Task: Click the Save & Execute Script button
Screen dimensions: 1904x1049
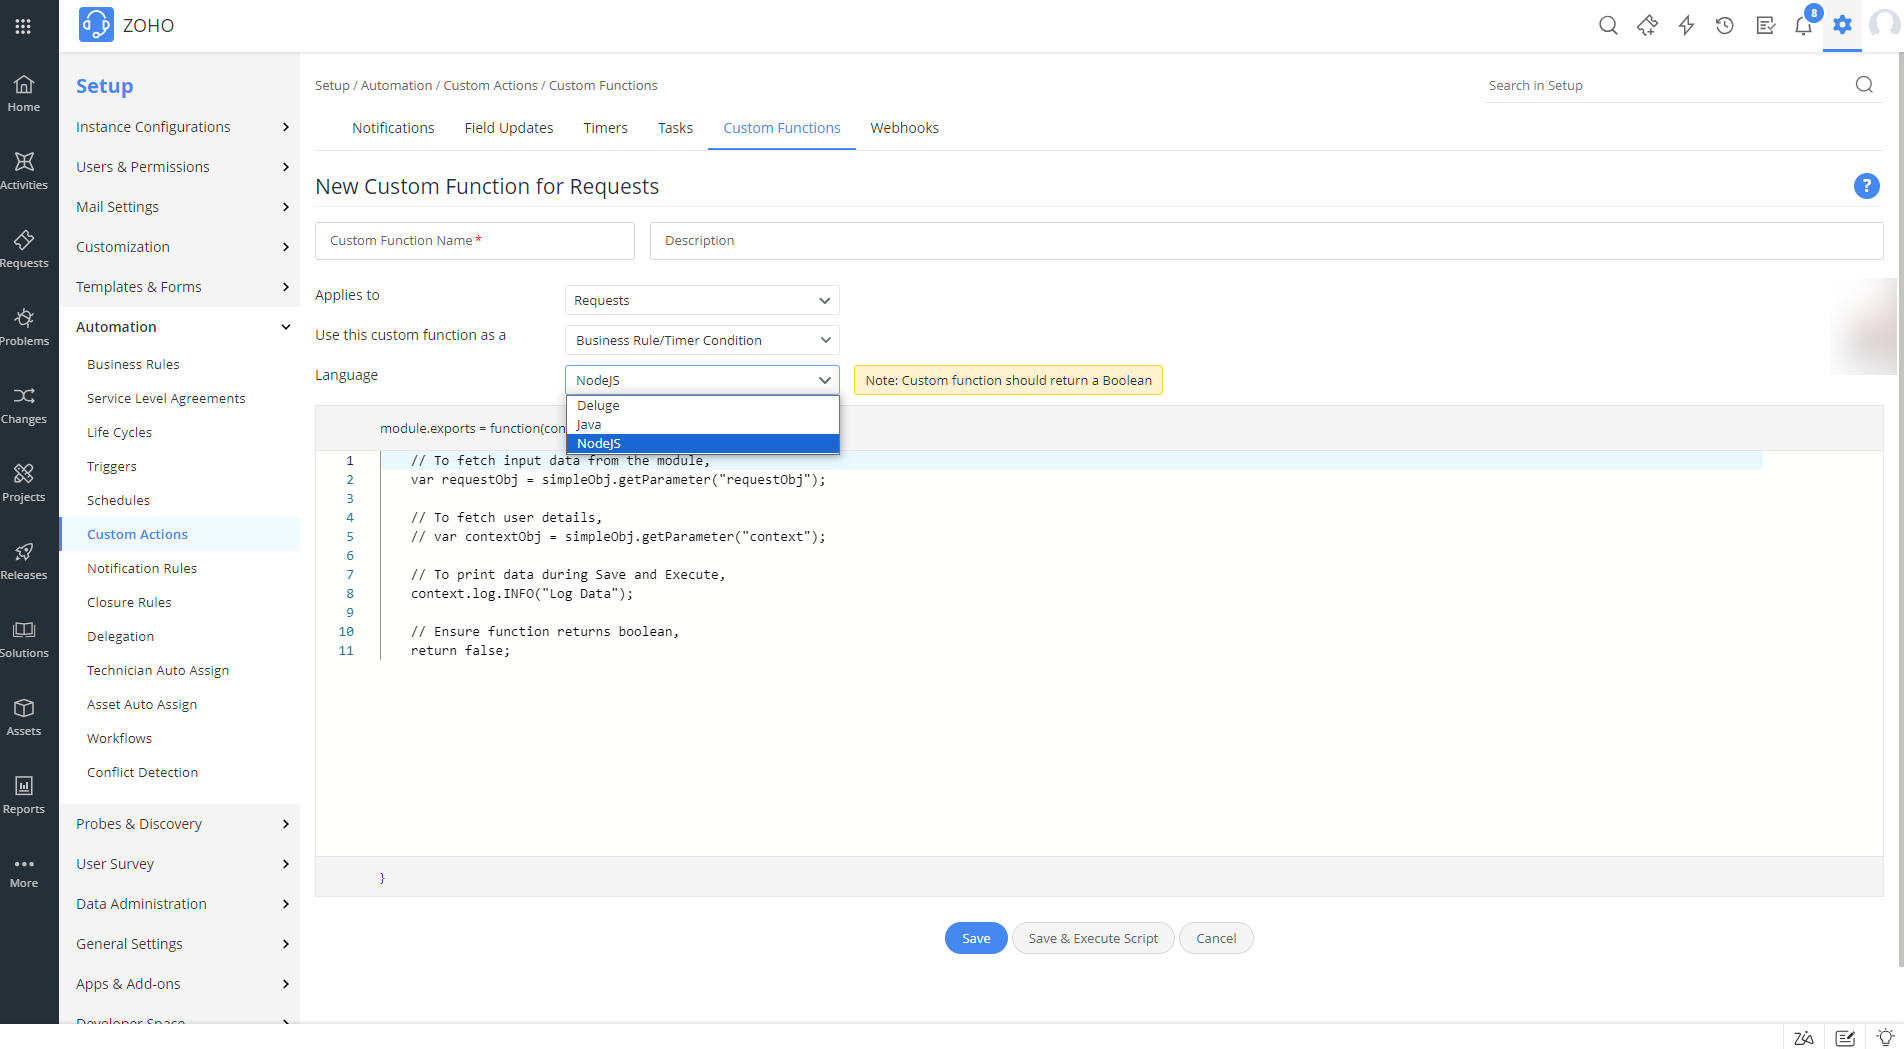Action: pos(1093,939)
